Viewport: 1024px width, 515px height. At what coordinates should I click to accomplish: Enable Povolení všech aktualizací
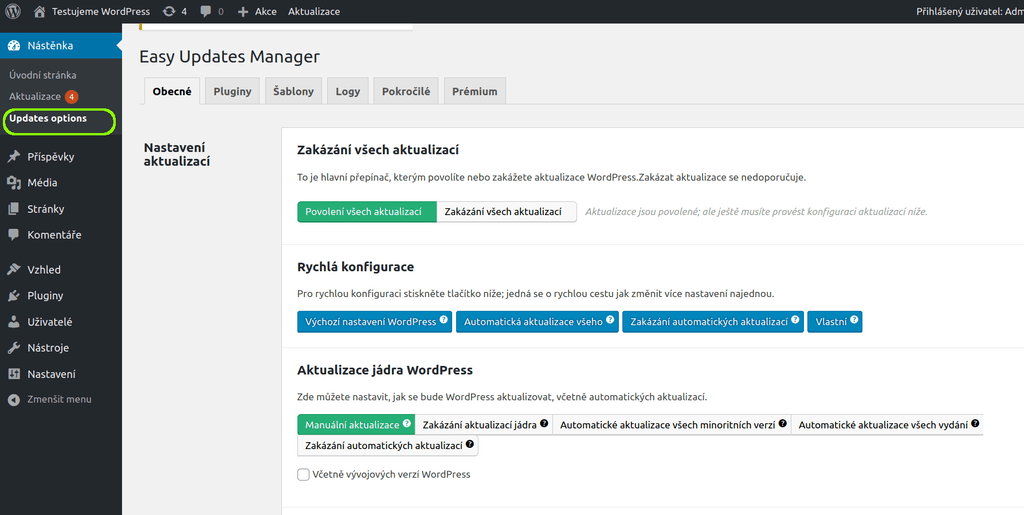366,211
